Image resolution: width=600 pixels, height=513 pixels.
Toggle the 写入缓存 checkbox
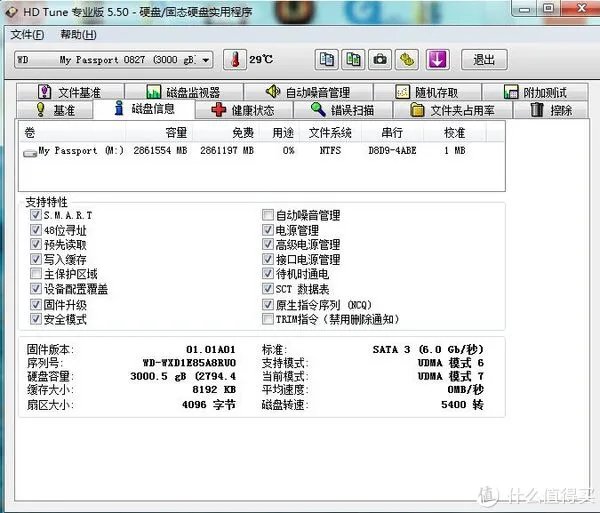(x=36, y=259)
